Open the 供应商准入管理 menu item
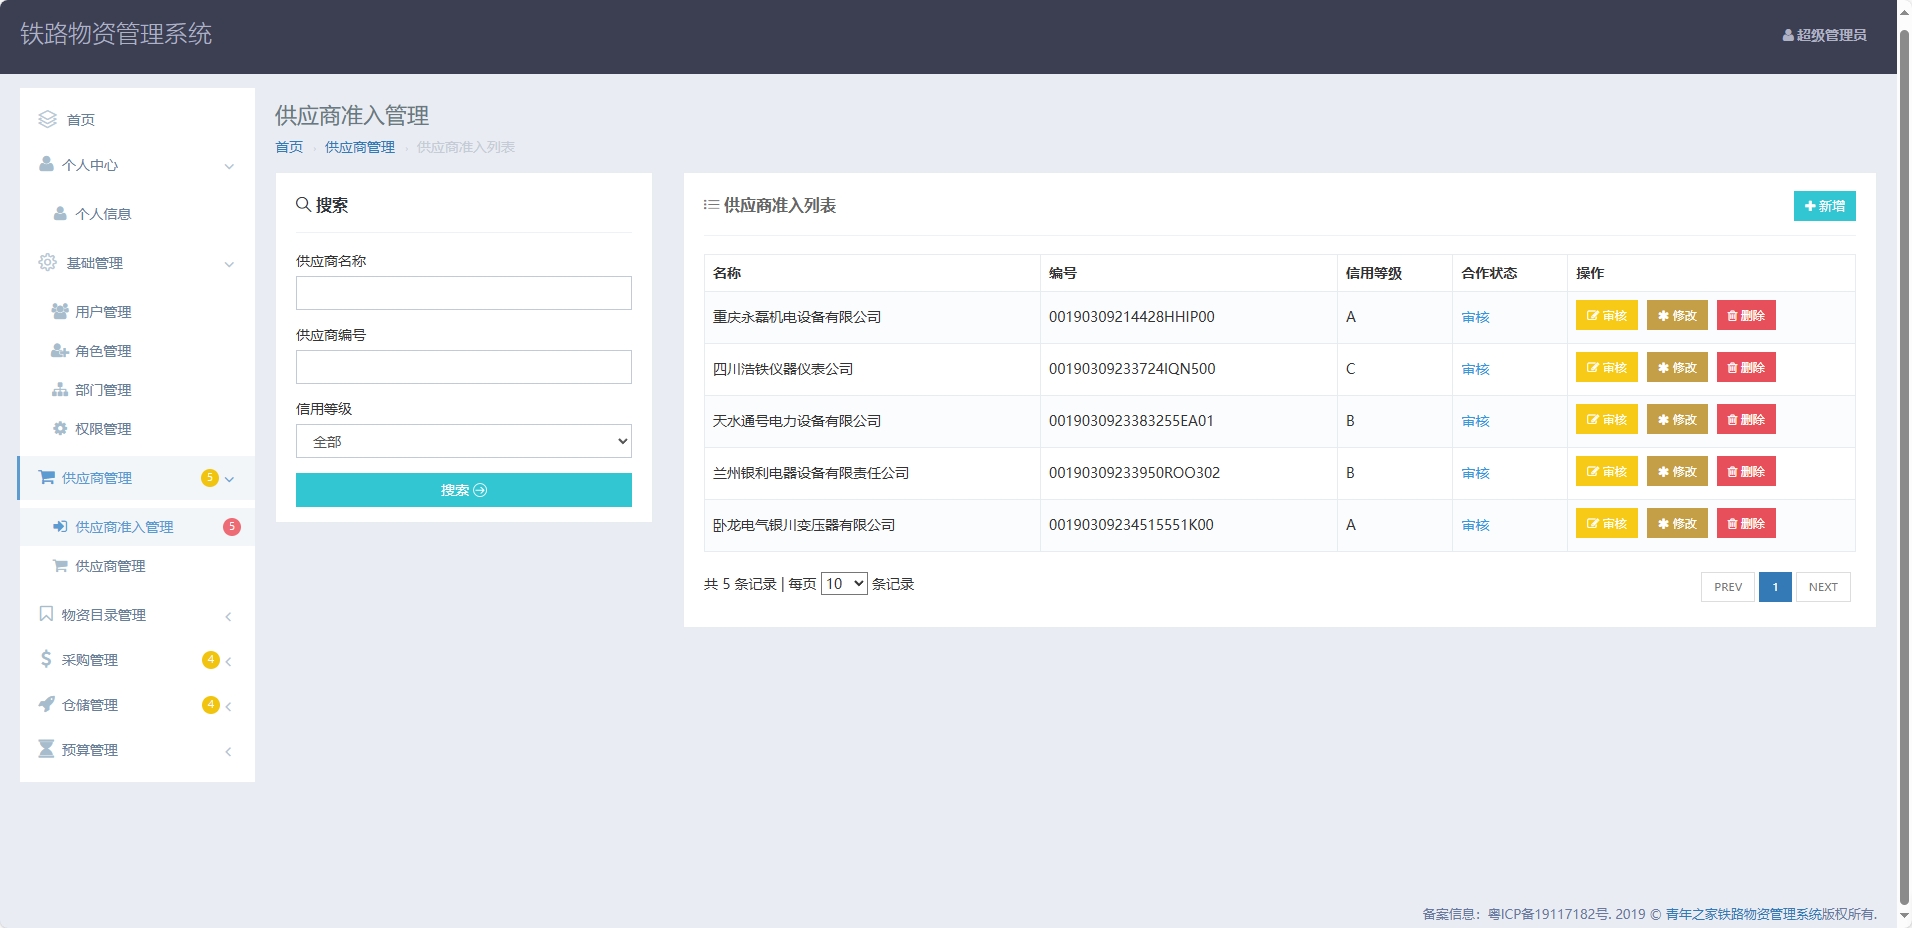 [x=122, y=526]
